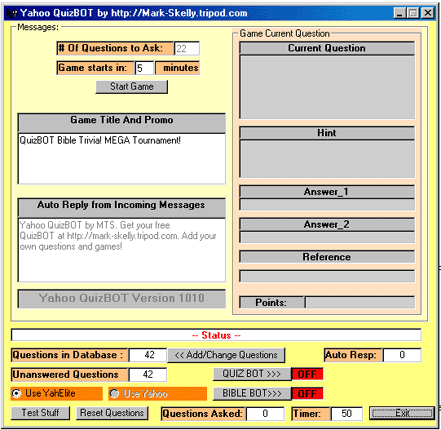Image resolution: width=441 pixels, height=430 pixels.
Task: Click the Reference display field
Action: (x=327, y=276)
